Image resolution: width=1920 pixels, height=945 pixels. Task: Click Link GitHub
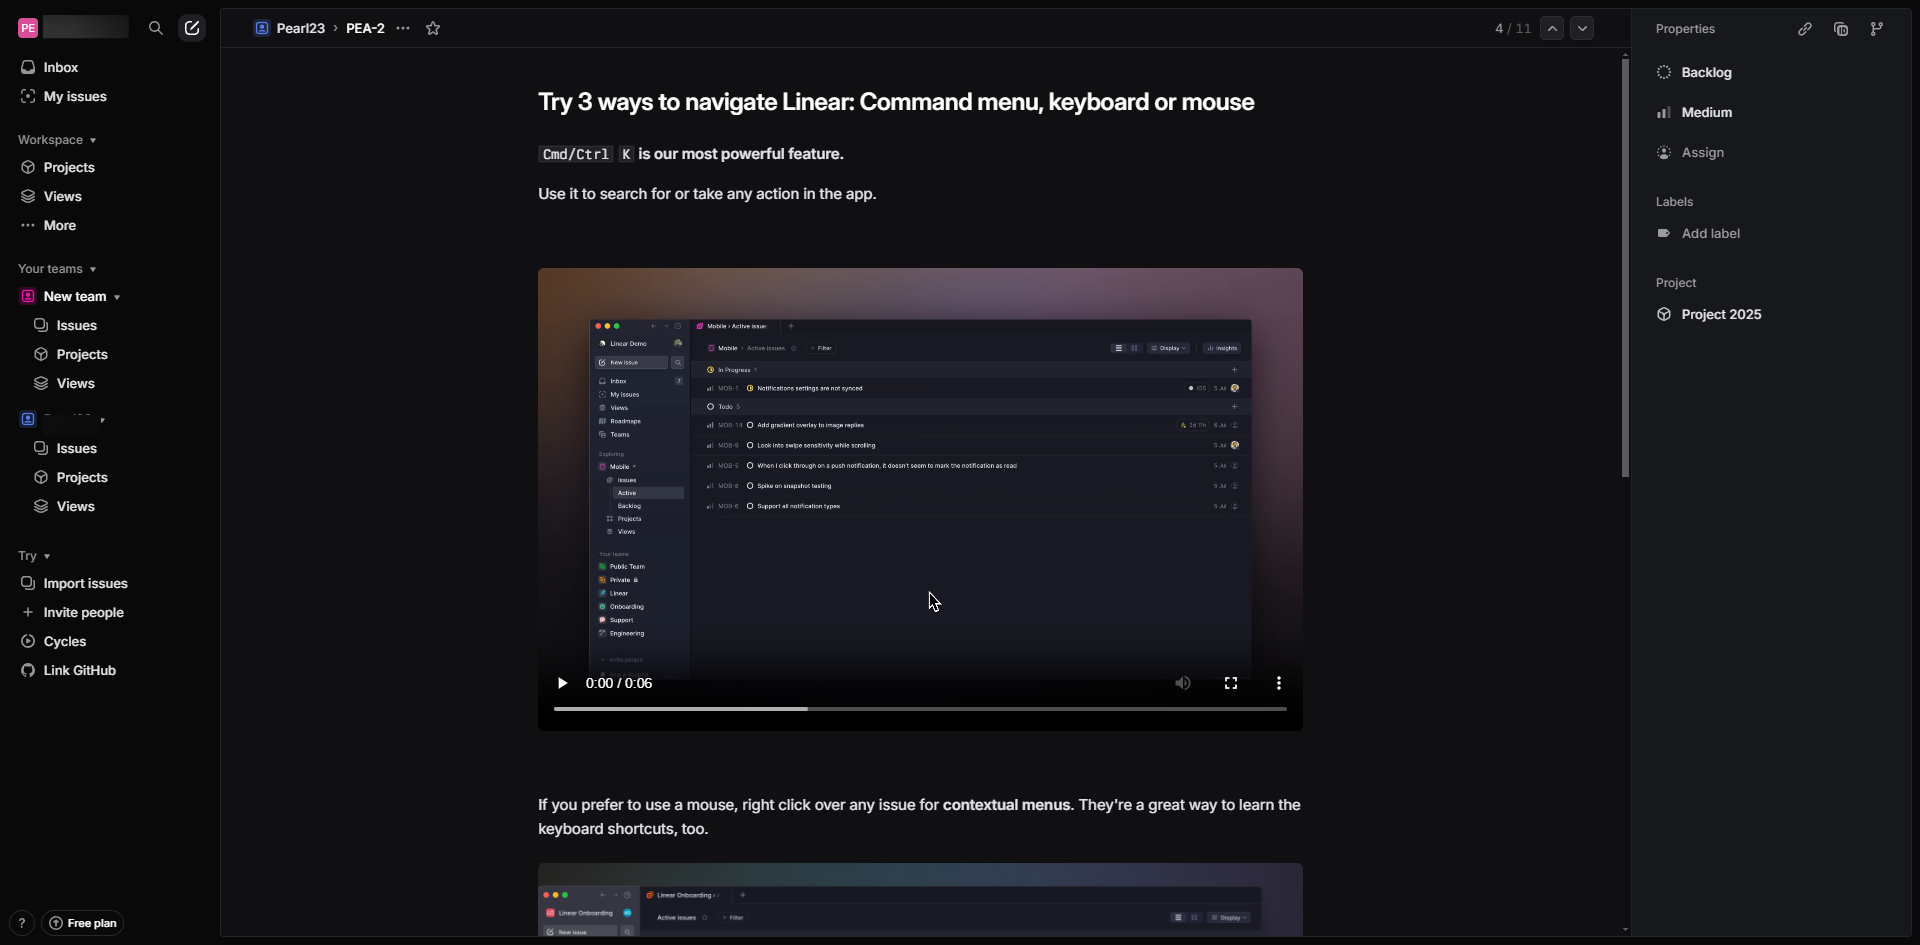[x=79, y=670]
